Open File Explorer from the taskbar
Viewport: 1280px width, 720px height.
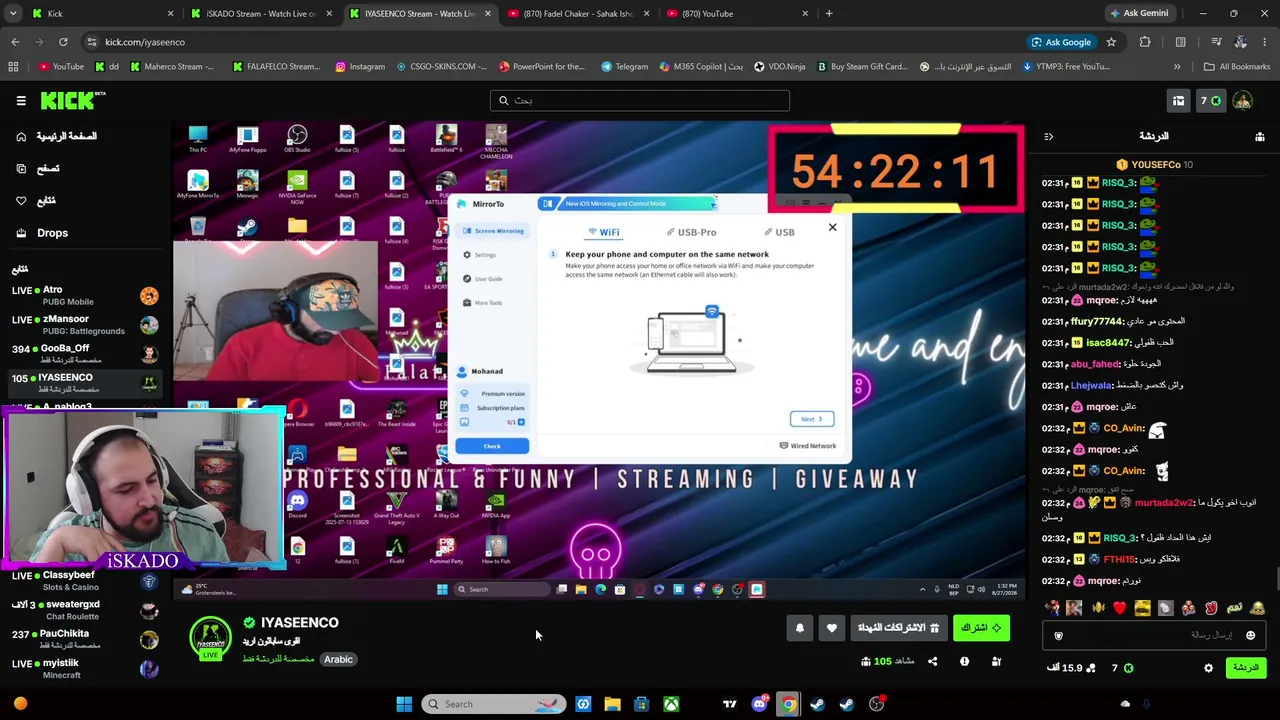coord(612,704)
